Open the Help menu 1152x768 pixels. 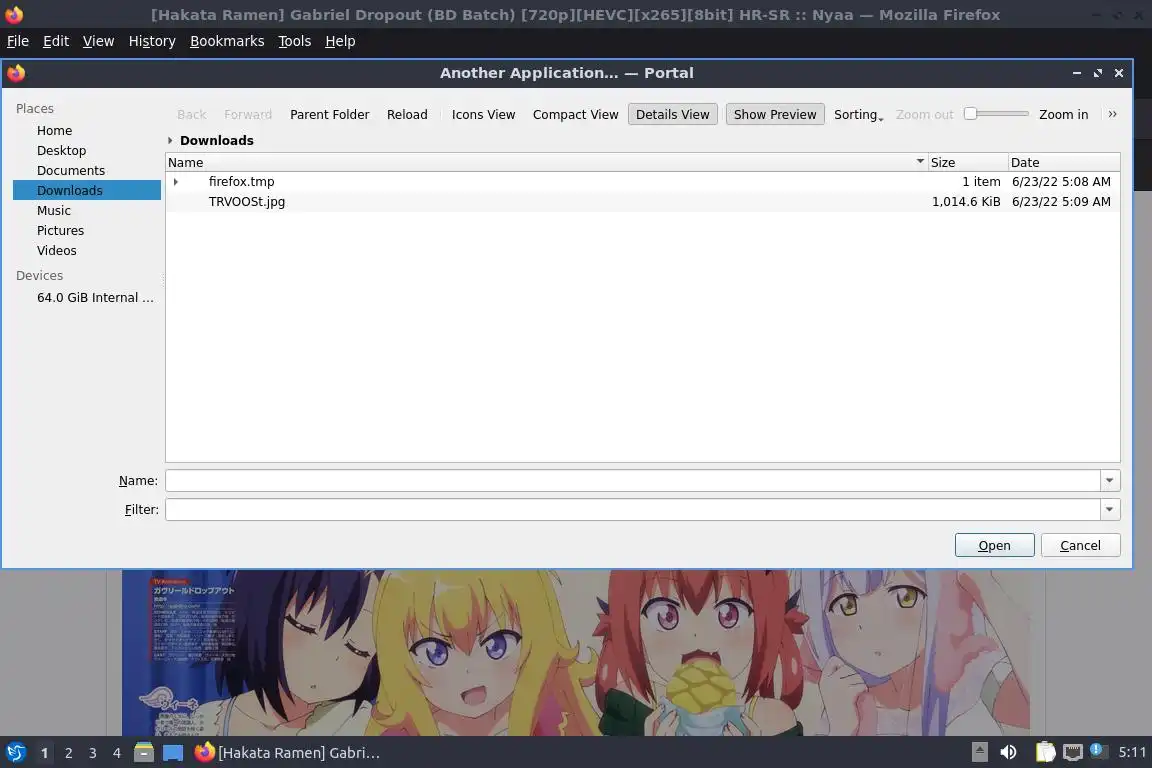340,41
